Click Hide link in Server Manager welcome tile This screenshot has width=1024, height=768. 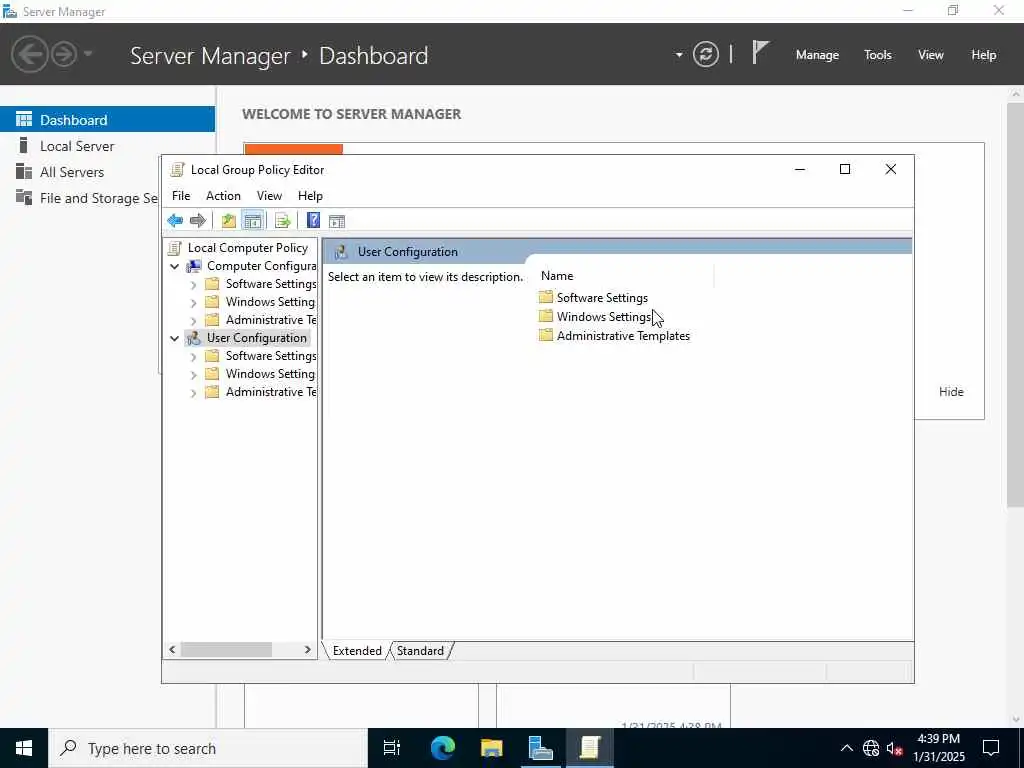(x=951, y=392)
